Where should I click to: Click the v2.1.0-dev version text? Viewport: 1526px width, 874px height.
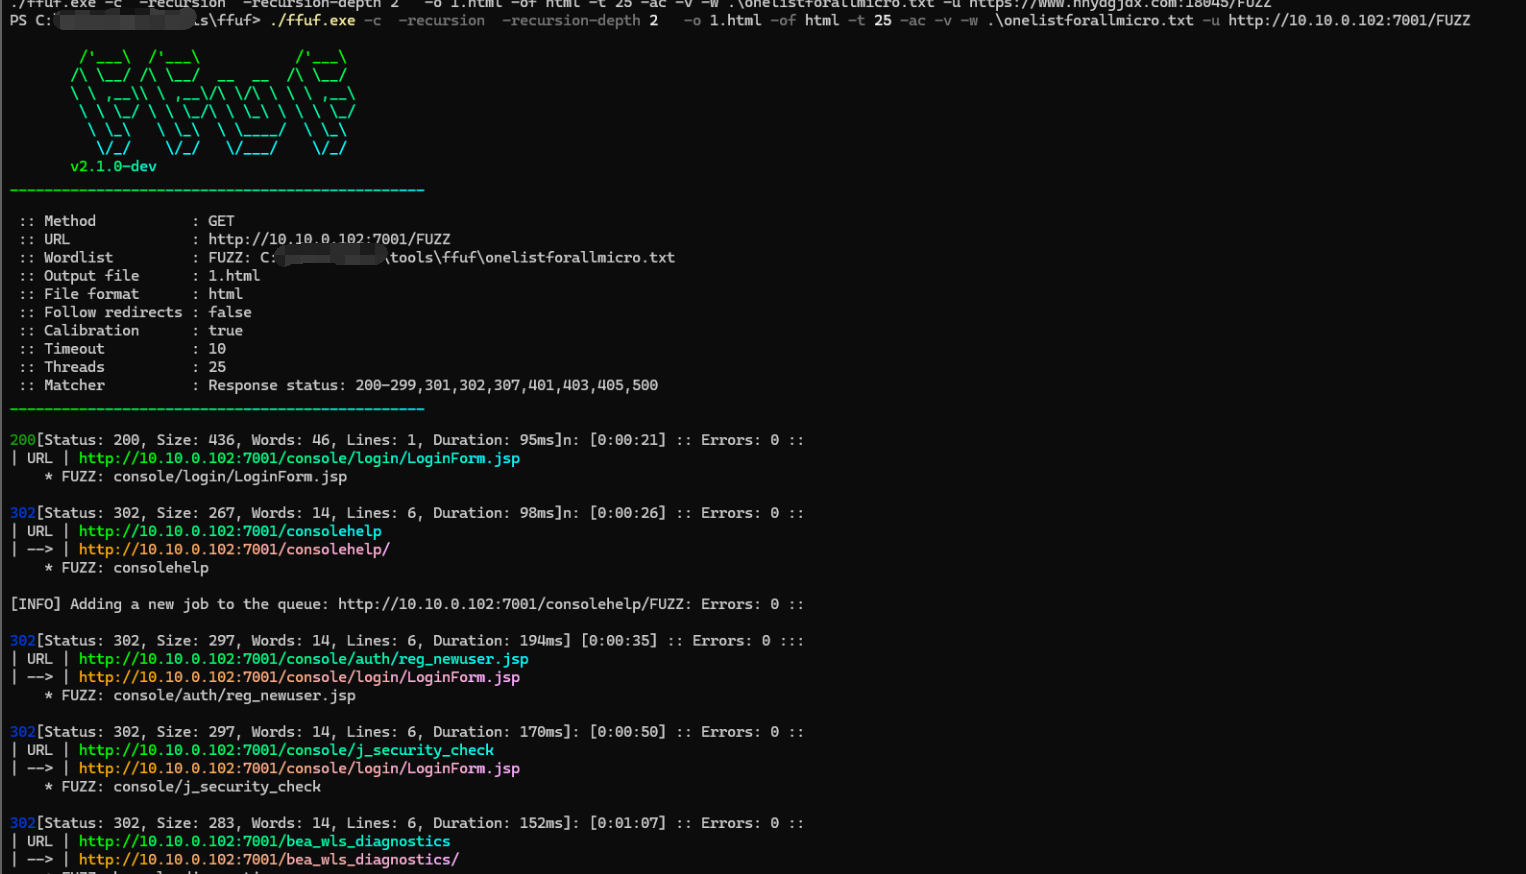(x=113, y=167)
